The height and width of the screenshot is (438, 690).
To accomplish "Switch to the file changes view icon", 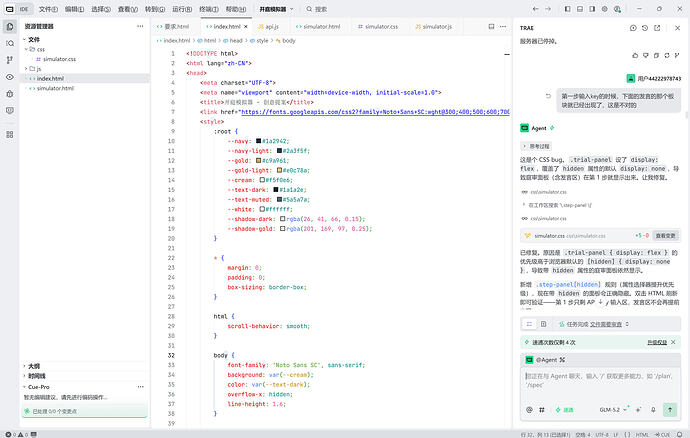I will [543, 324].
